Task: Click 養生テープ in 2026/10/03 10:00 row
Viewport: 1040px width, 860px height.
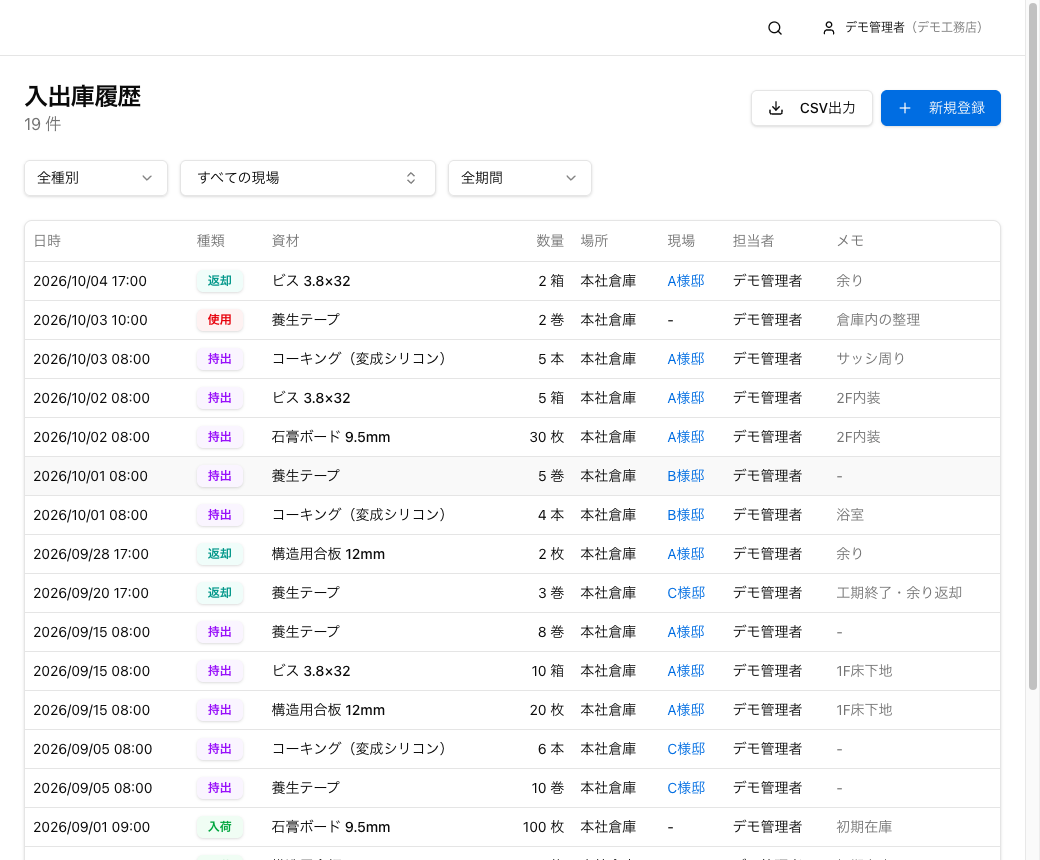Action: (x=305, y=320)
